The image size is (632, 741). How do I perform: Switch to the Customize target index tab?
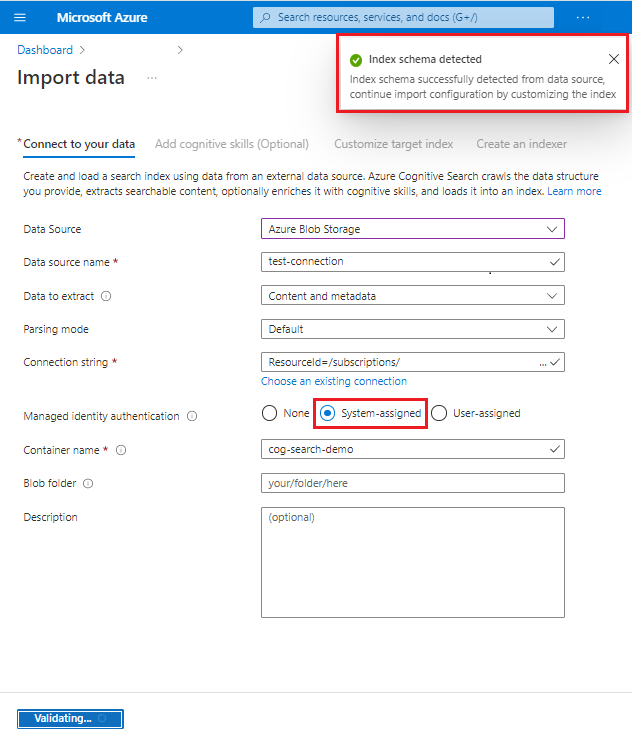(x=393, y=144)
